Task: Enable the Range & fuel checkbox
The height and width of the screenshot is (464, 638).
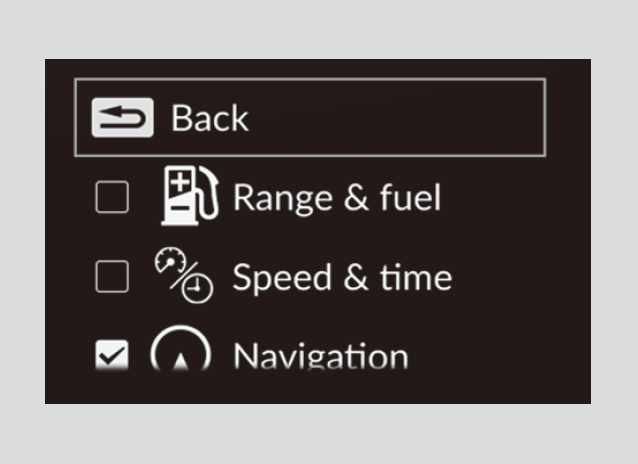Action: pyautogui.click(x=111, y=198)
